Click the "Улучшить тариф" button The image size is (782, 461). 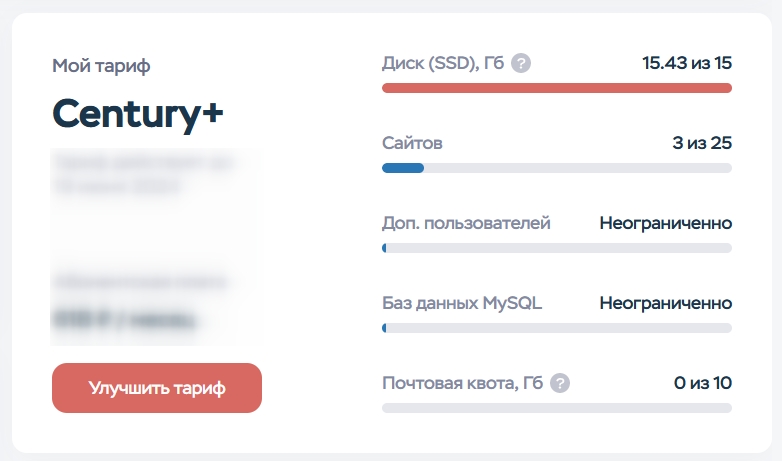tap(157, 388)
